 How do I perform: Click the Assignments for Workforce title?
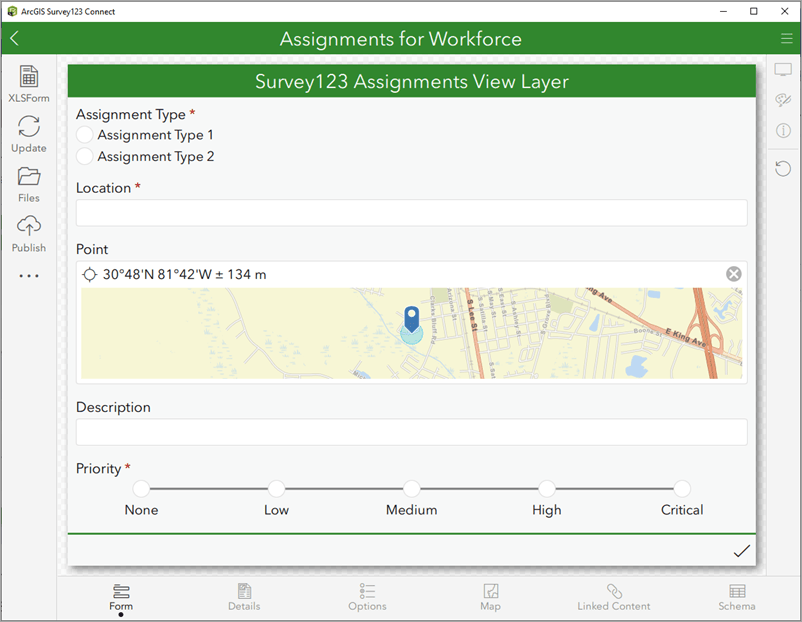tap(400, 39)
